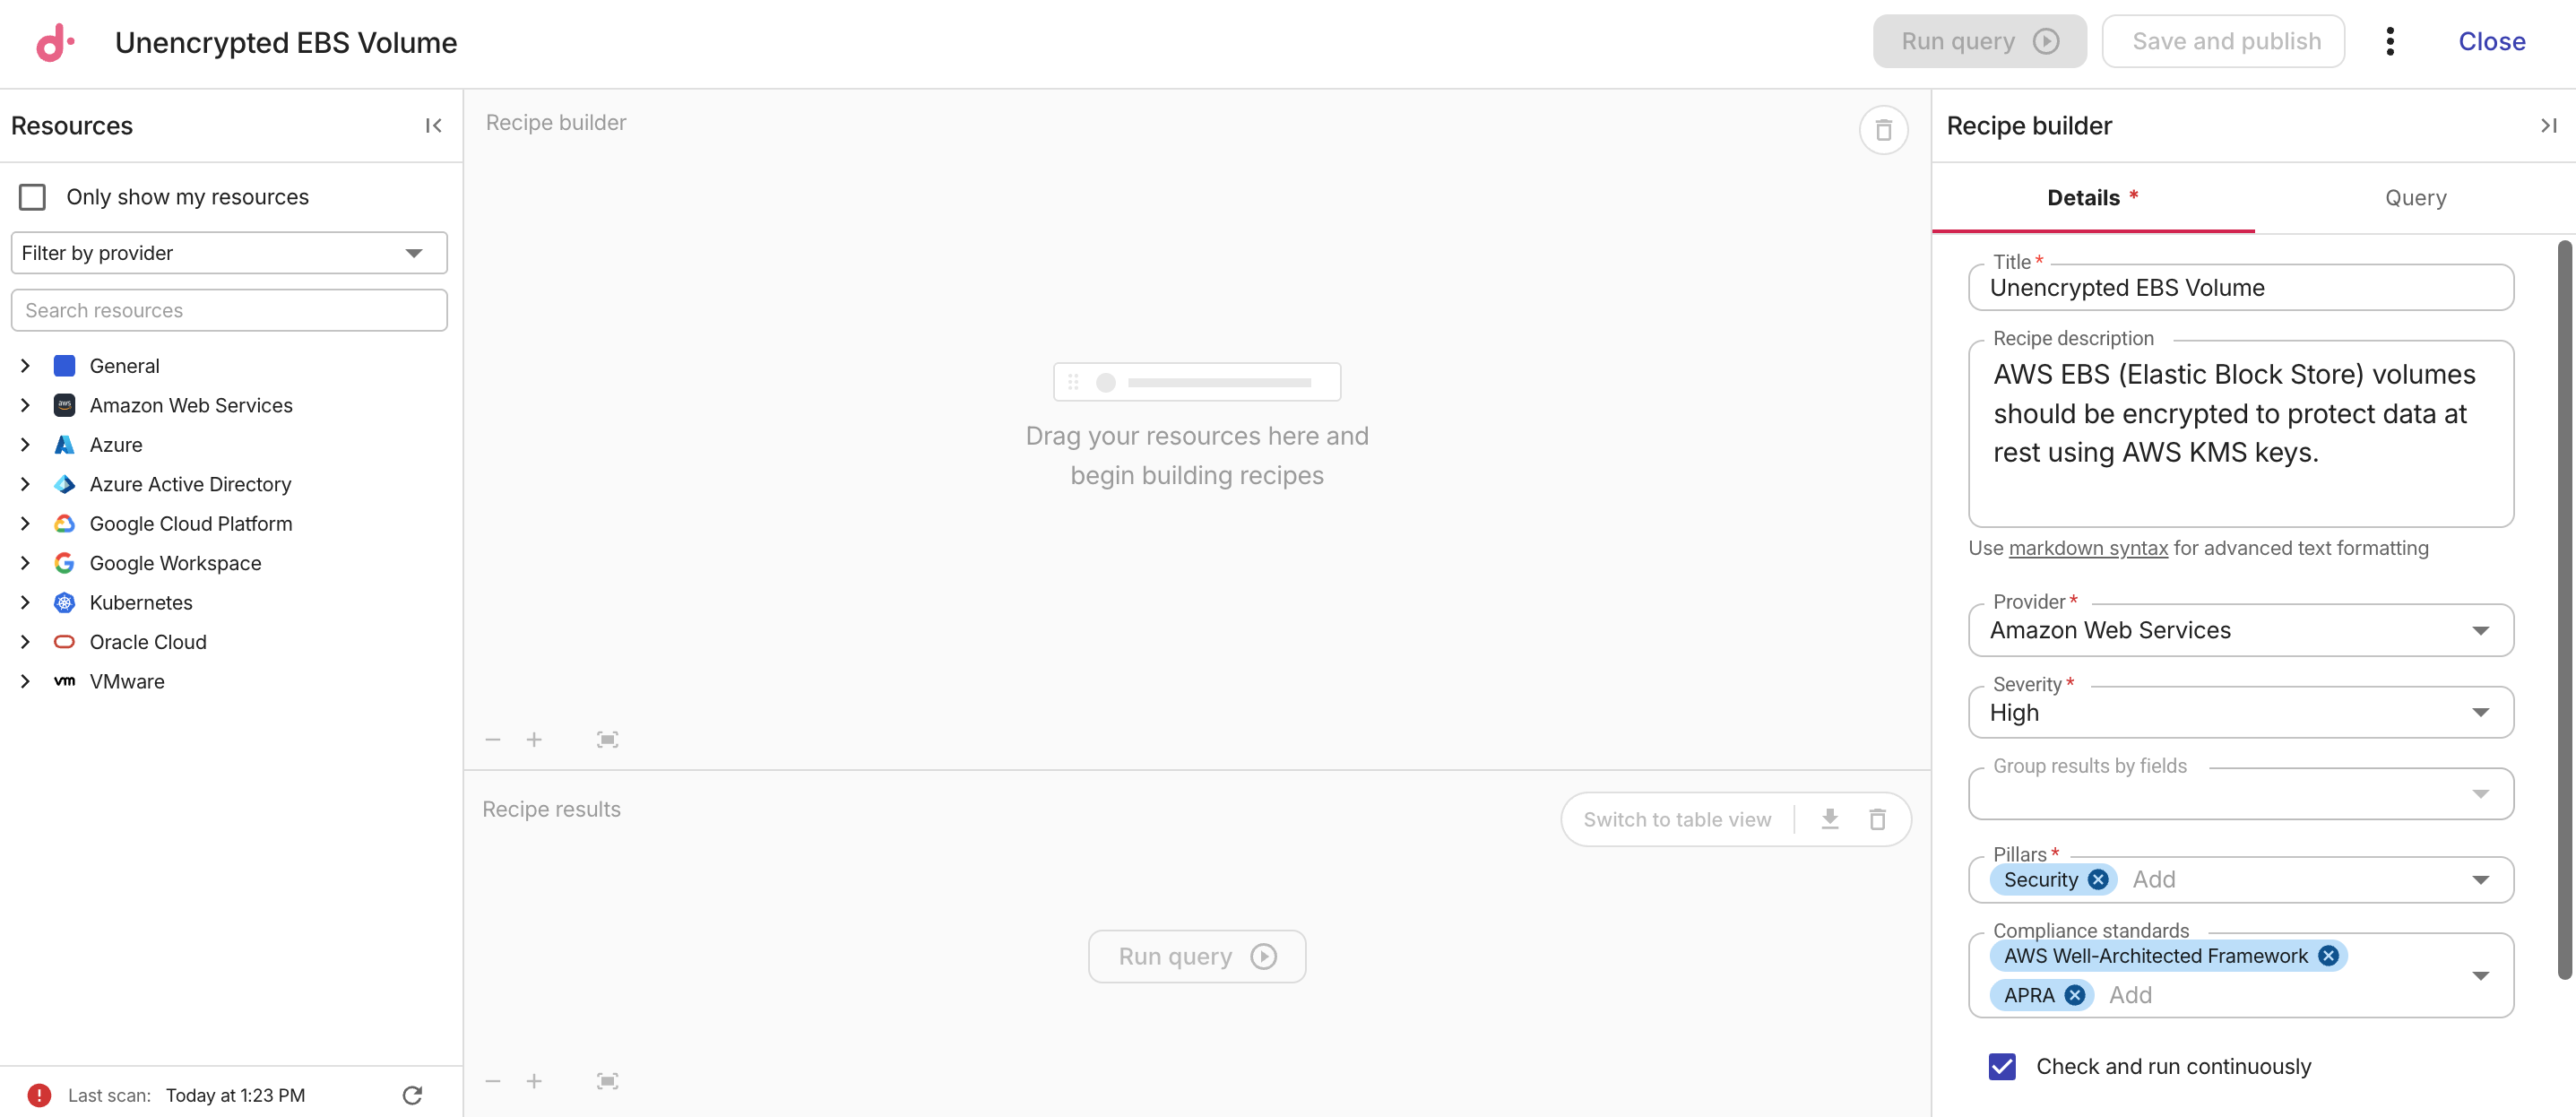Zoom in on the recipe builder canvas

534,740
